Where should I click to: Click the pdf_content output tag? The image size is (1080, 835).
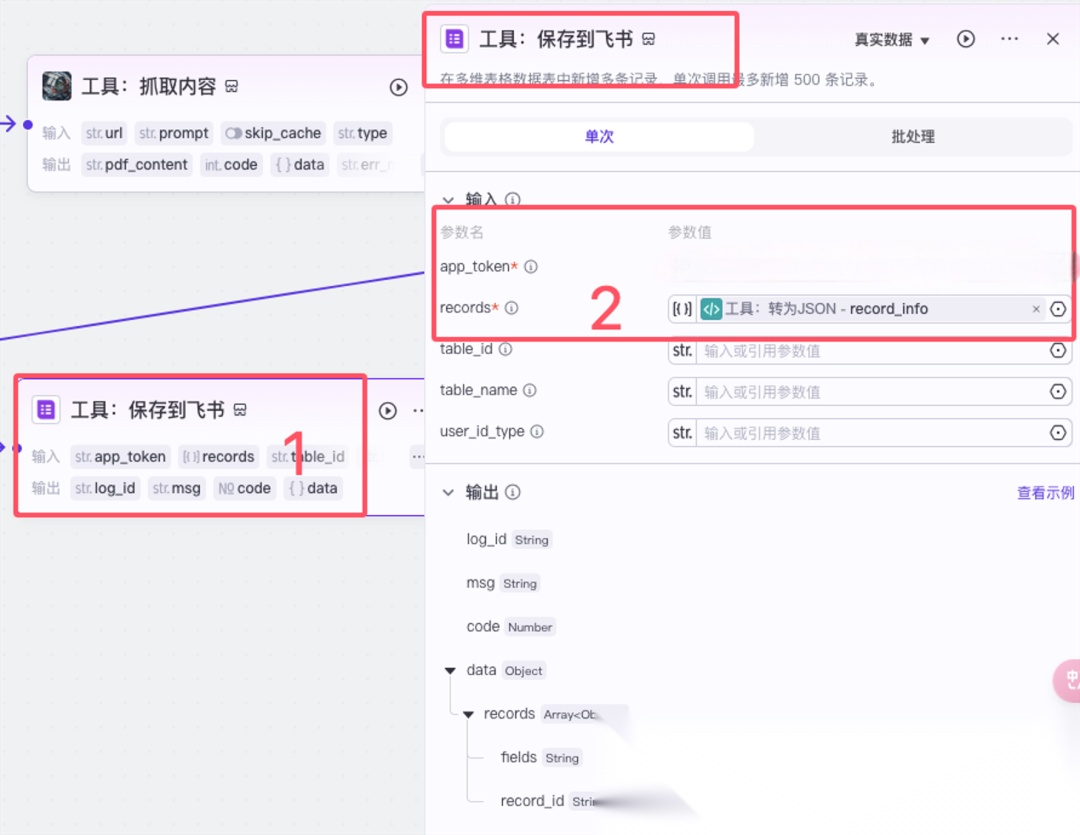(136, 165)
